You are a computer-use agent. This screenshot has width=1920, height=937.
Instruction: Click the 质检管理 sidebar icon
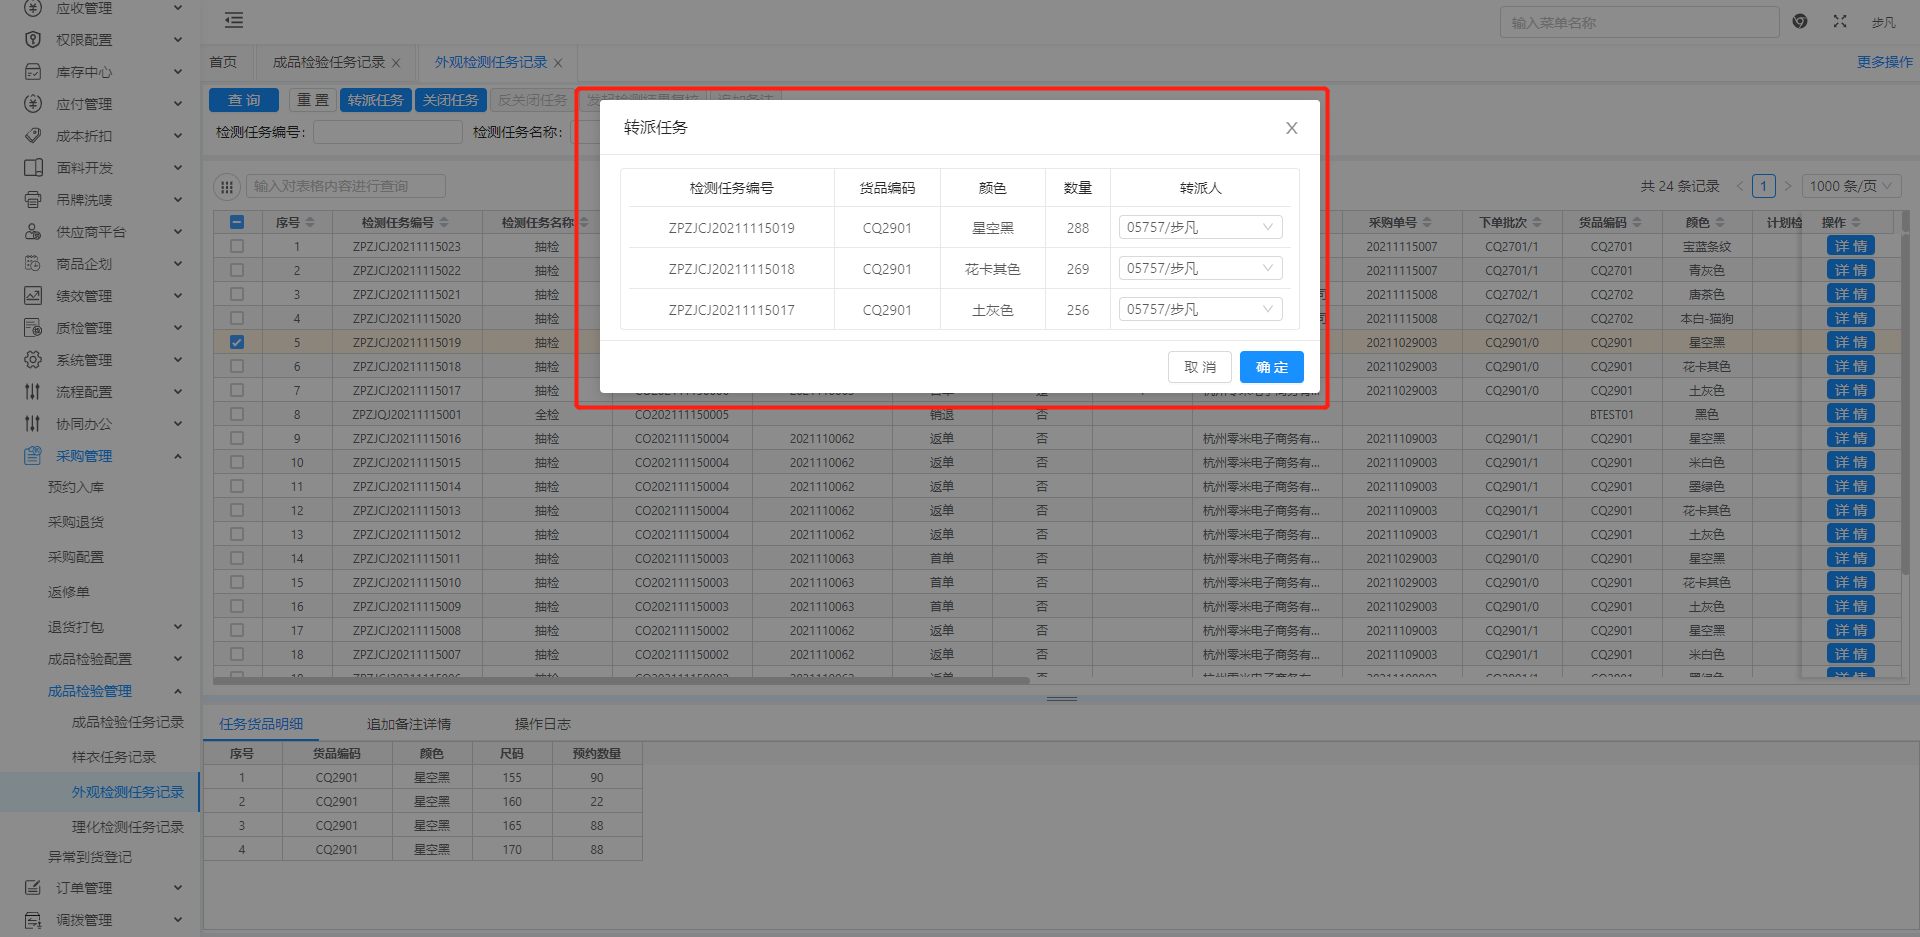click(x=33, y=328)
